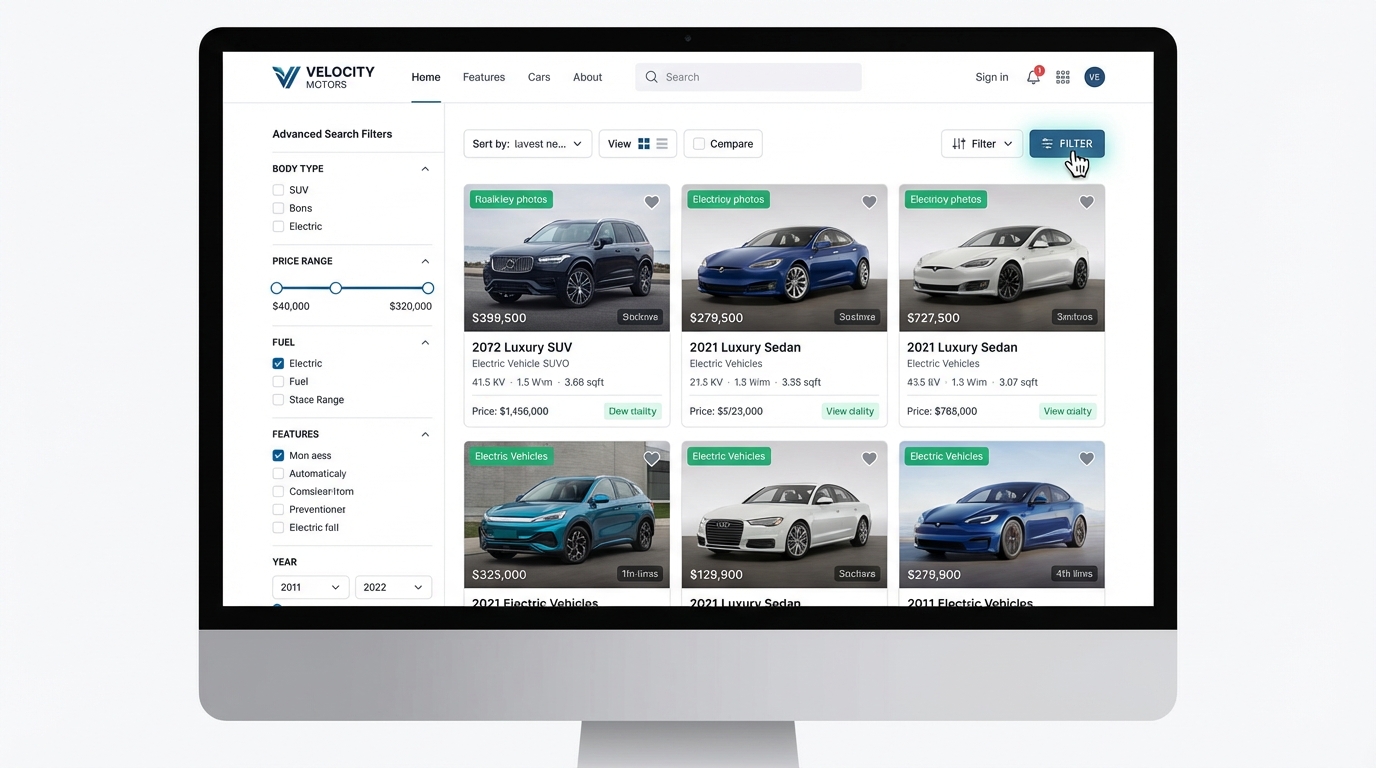Open the Sort by dropdown

(x=527, y=143)
